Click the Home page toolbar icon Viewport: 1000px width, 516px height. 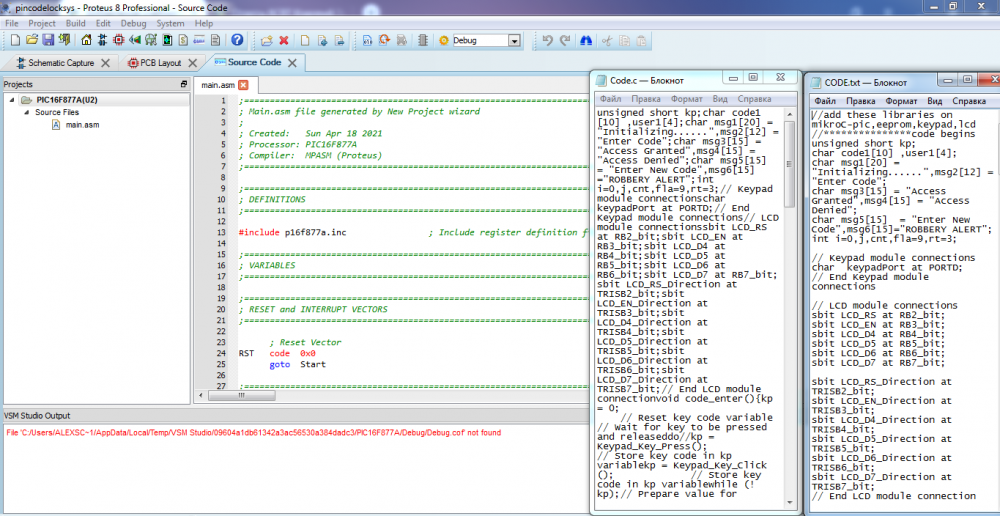86,41
